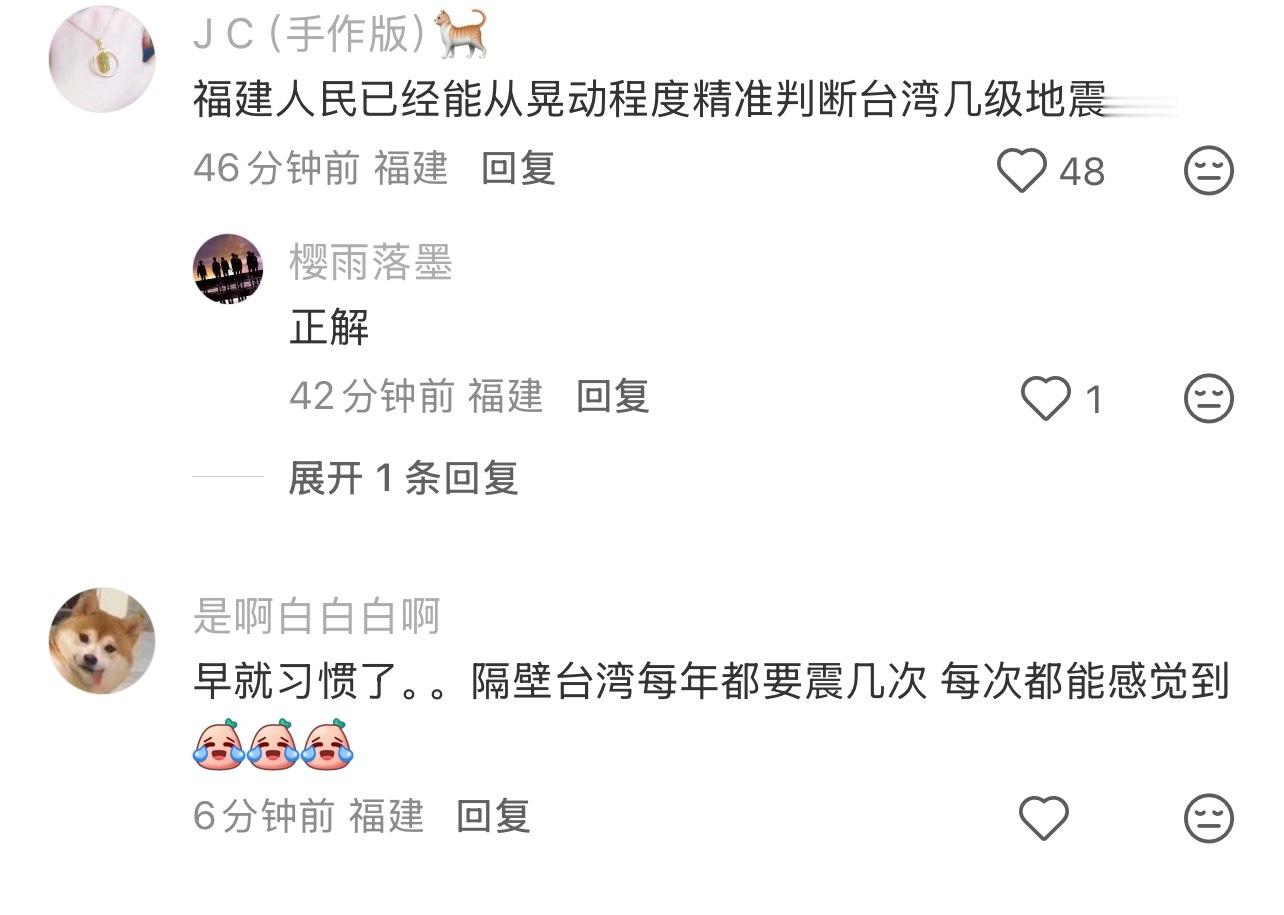Open J C's pendant profile avatar
Viewport: 1284px width, 915px height.
pyautogui.click(x=102, y=59)
